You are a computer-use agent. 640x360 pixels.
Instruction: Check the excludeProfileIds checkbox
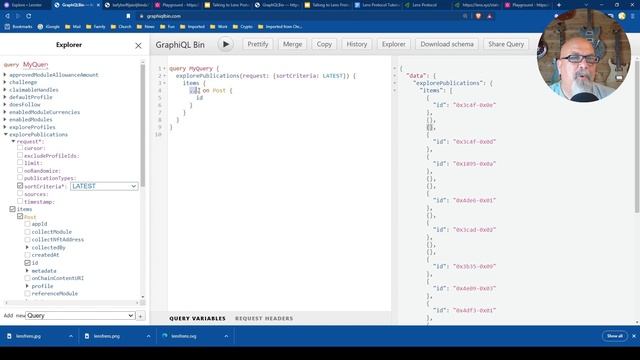[x=20, y=156]
